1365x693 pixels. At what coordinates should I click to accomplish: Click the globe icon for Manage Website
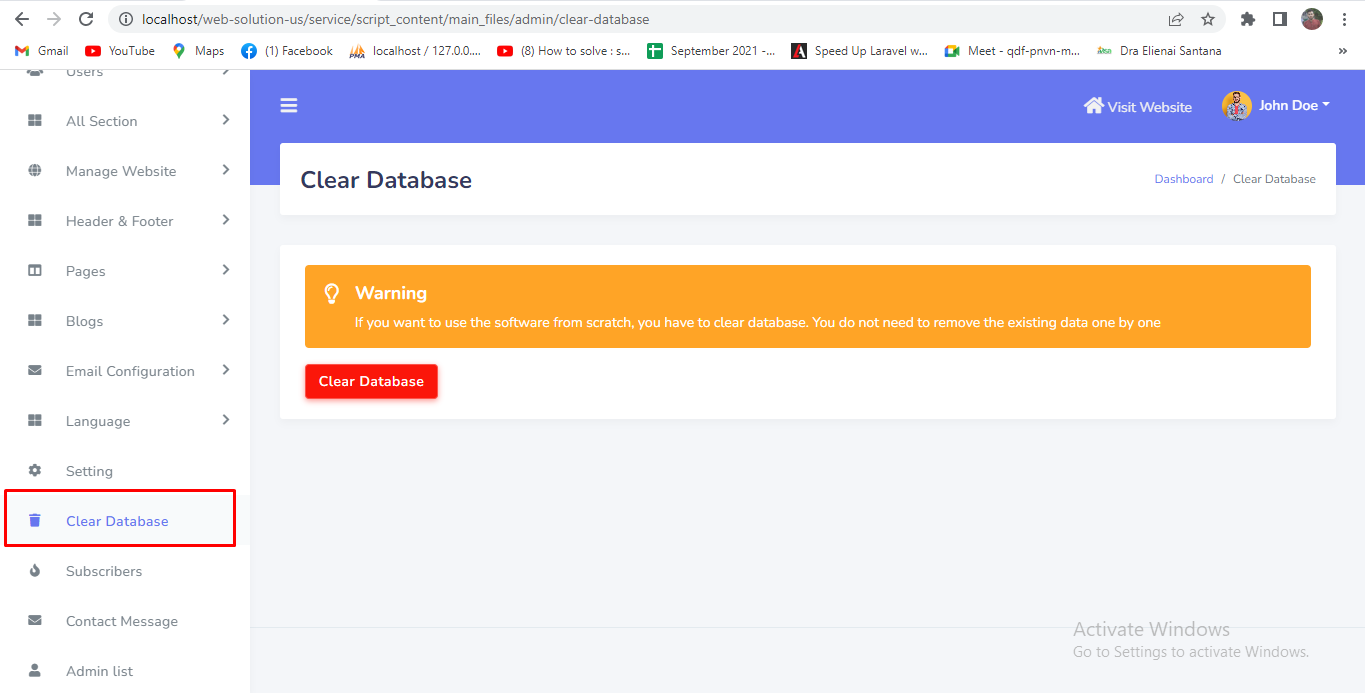coord(35,170)
